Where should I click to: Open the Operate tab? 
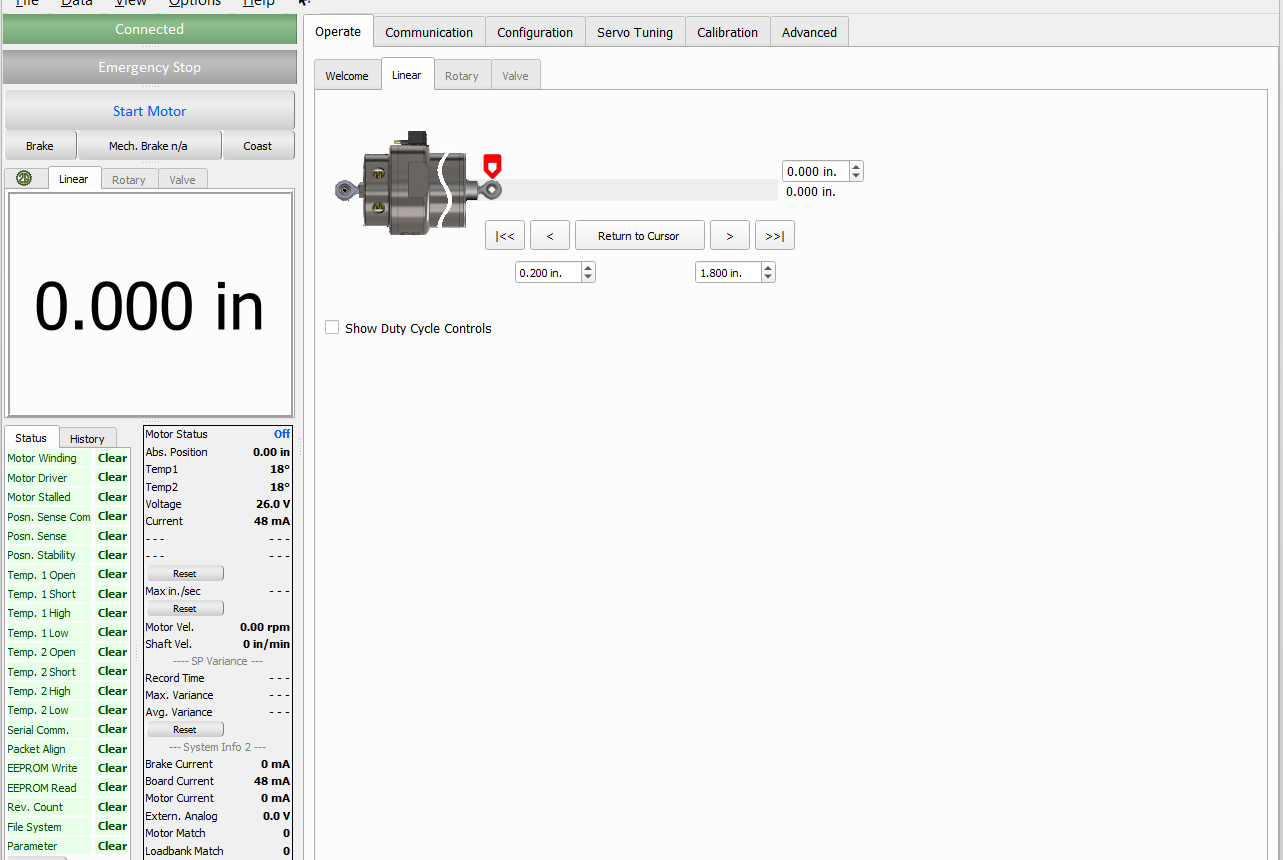(338, 31)
